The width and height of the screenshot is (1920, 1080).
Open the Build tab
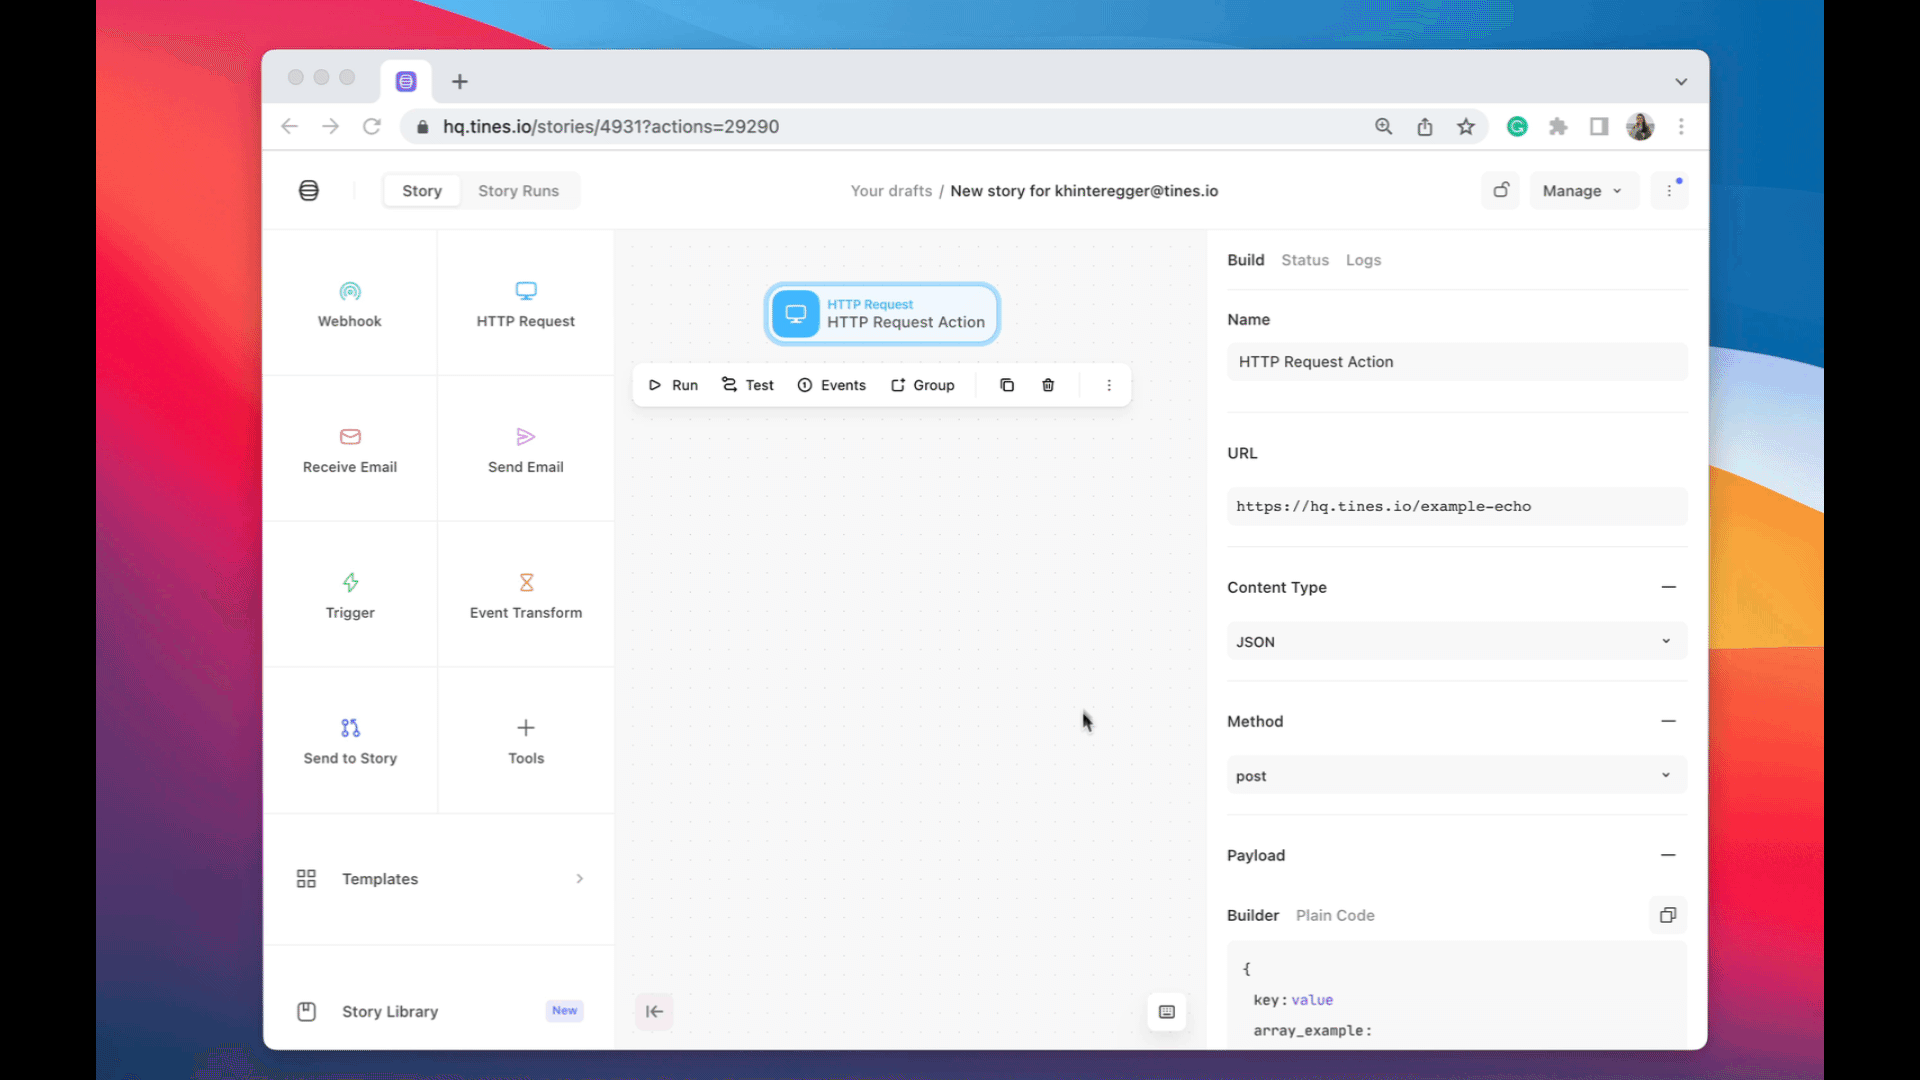point(1246,260)
